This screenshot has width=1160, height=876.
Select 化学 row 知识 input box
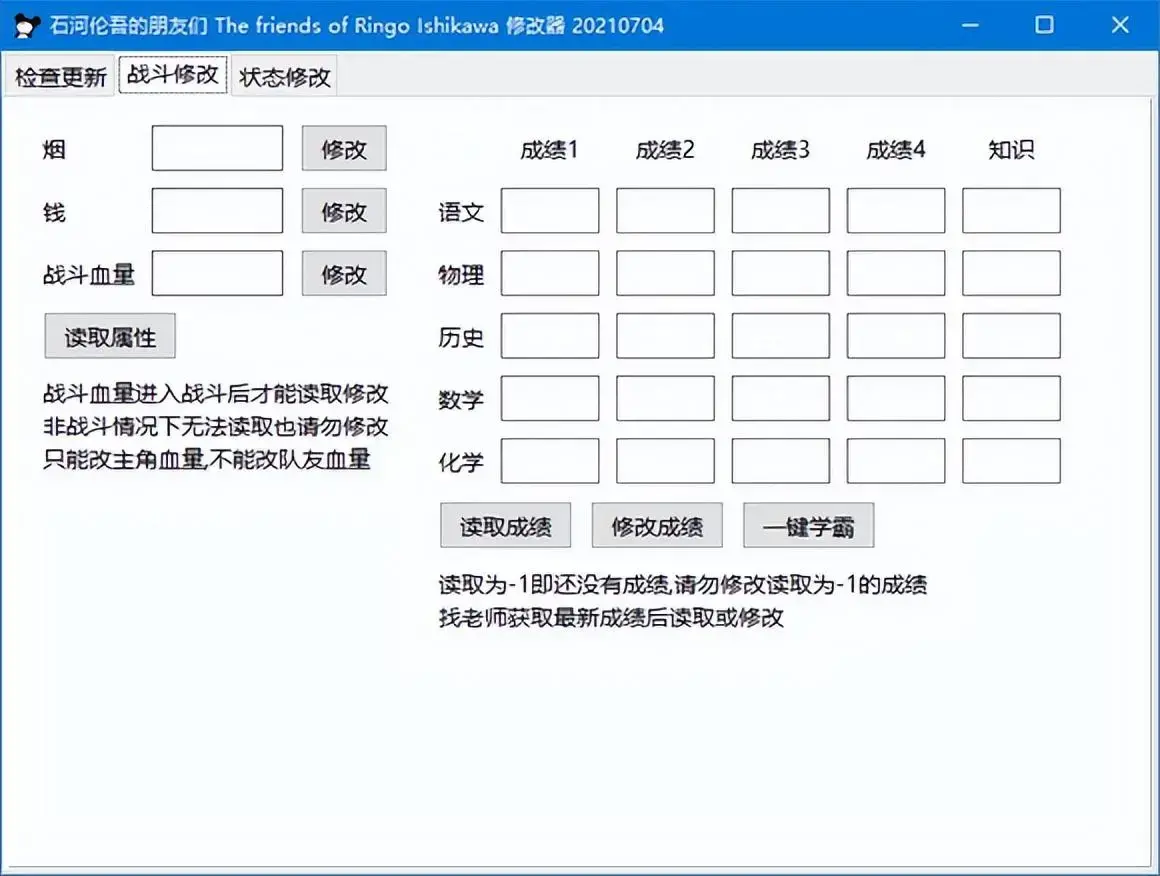click(x=1010, y=460)
